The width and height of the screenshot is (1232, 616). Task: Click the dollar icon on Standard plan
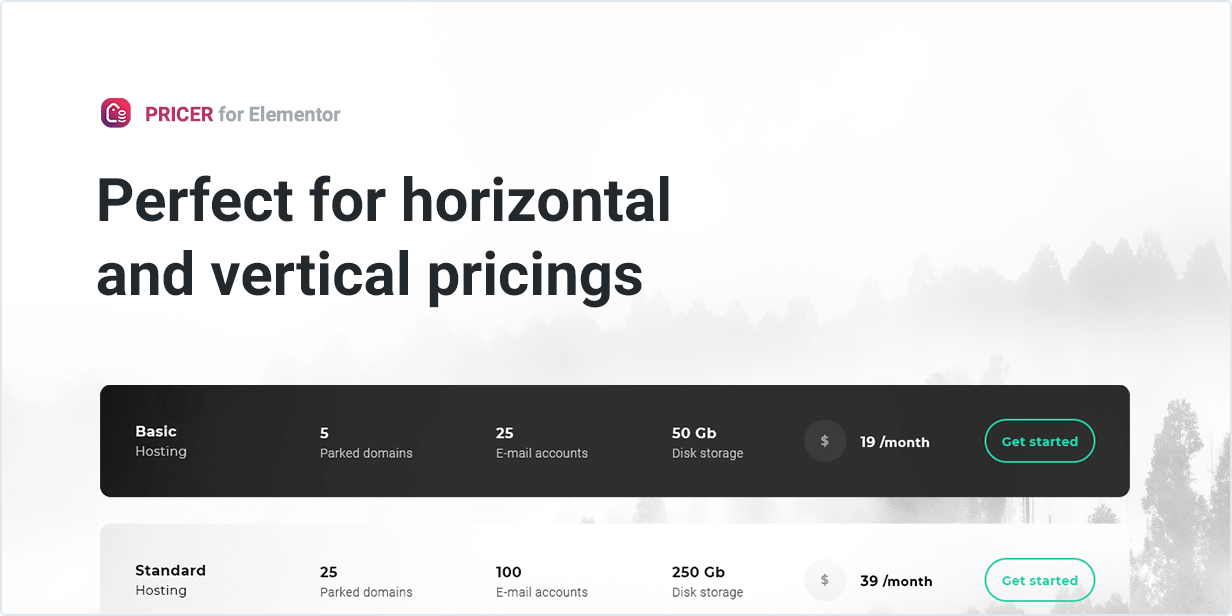825,580
